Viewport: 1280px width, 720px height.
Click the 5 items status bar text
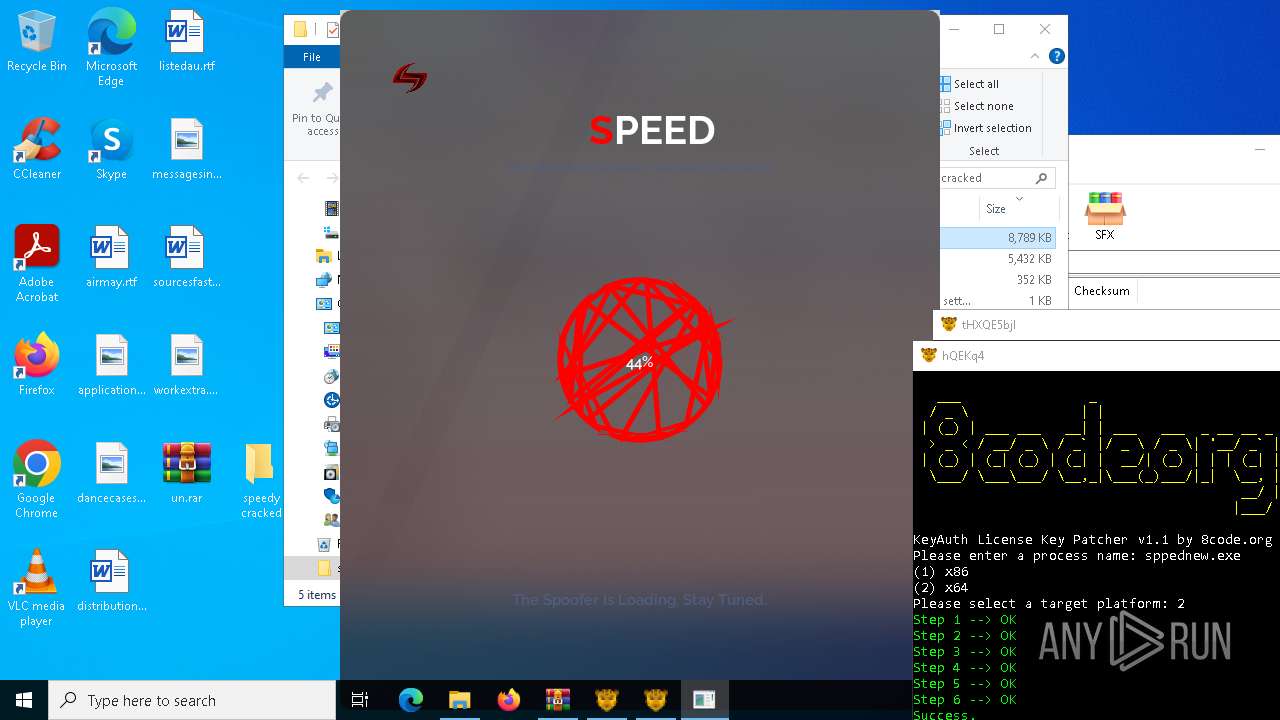pyautogui.click(x=317, y=594)
